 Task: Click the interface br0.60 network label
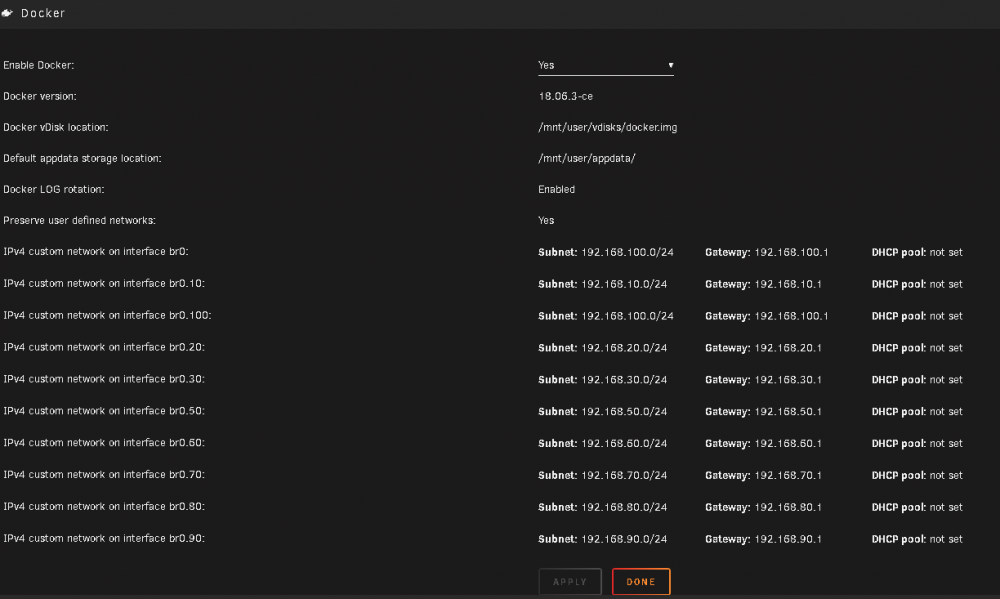(x=104, y=443)
